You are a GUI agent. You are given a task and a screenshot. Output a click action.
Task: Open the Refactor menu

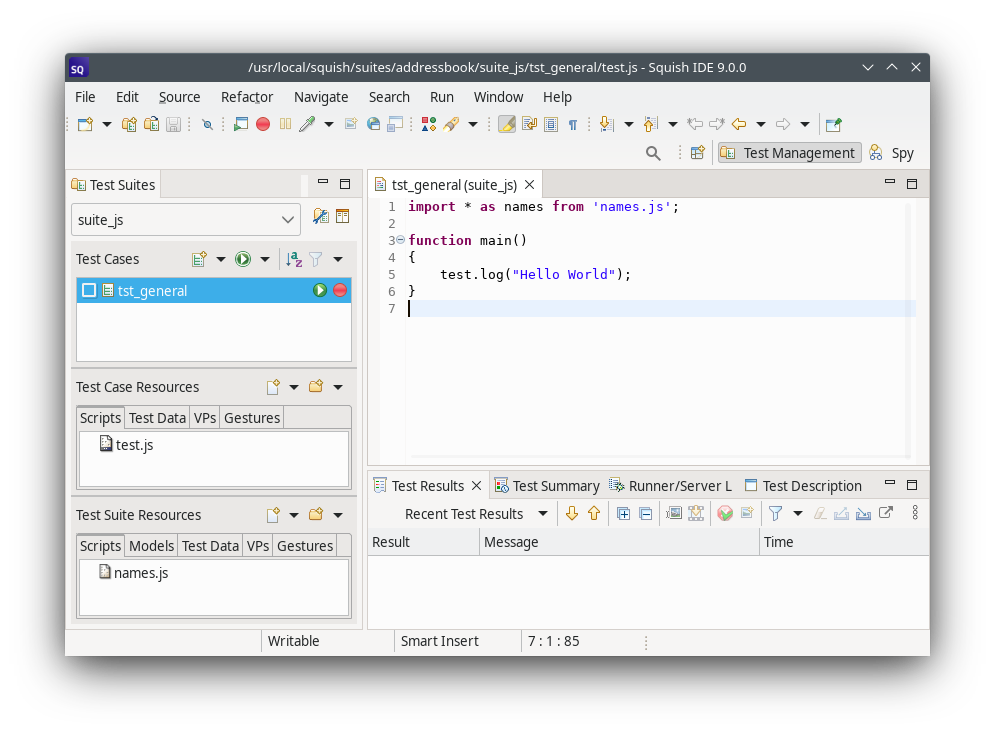click(x=247, y=97)
